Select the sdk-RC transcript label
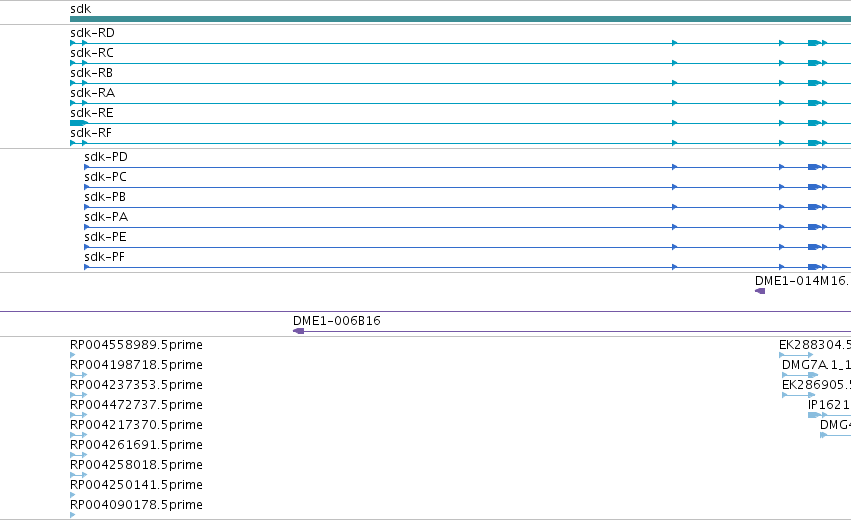The height and width of the screenshot is (520, 851). pyautogui.click(x=92, y=53)
